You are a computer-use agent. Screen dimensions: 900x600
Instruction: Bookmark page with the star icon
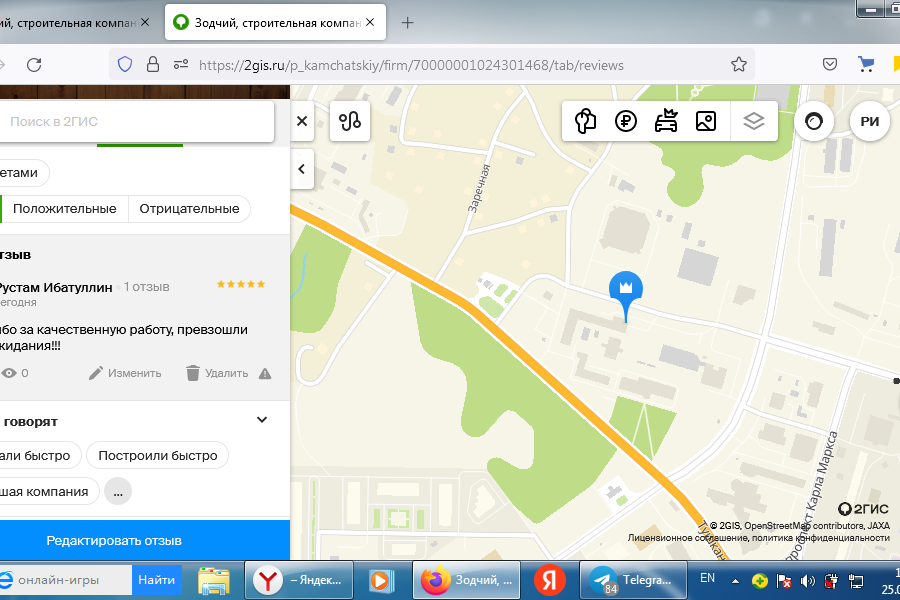[x=739, y=64]
